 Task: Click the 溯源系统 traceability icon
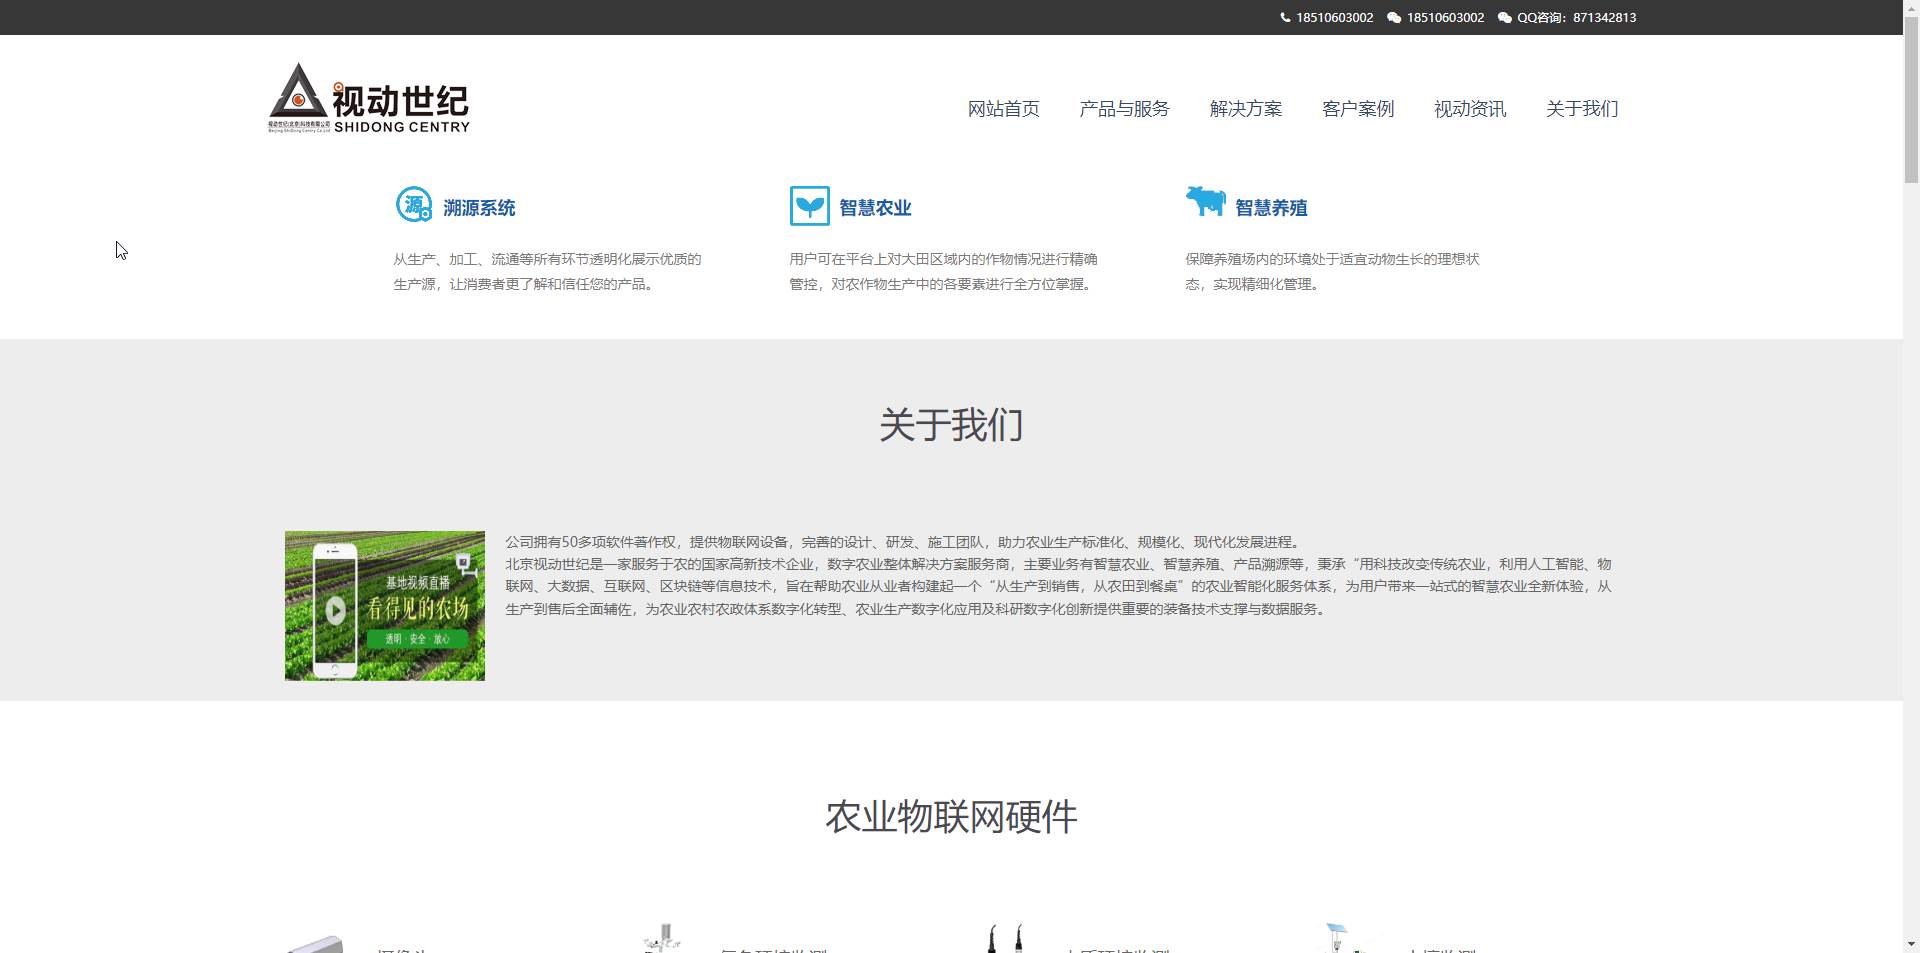coord(414,205)
